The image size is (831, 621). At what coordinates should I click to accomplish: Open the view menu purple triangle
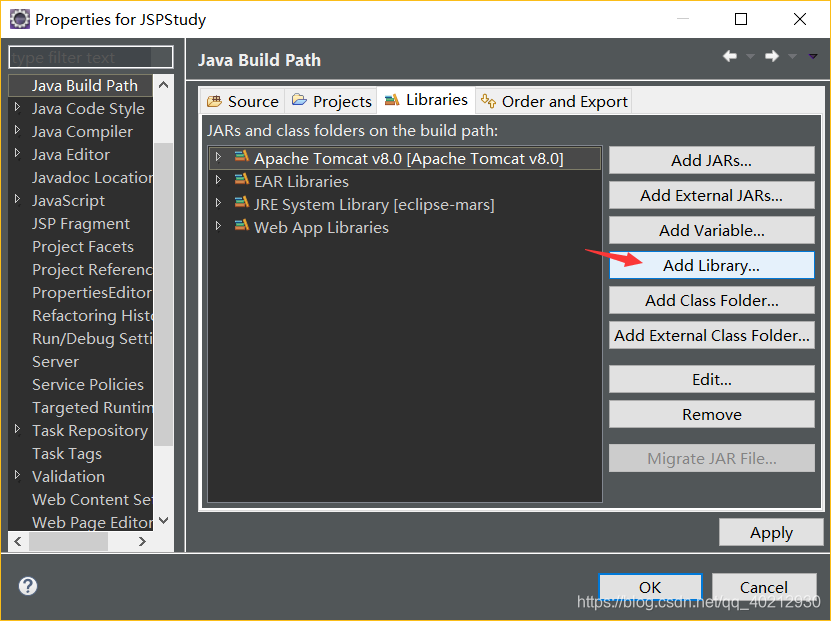(x=812, y=56)
